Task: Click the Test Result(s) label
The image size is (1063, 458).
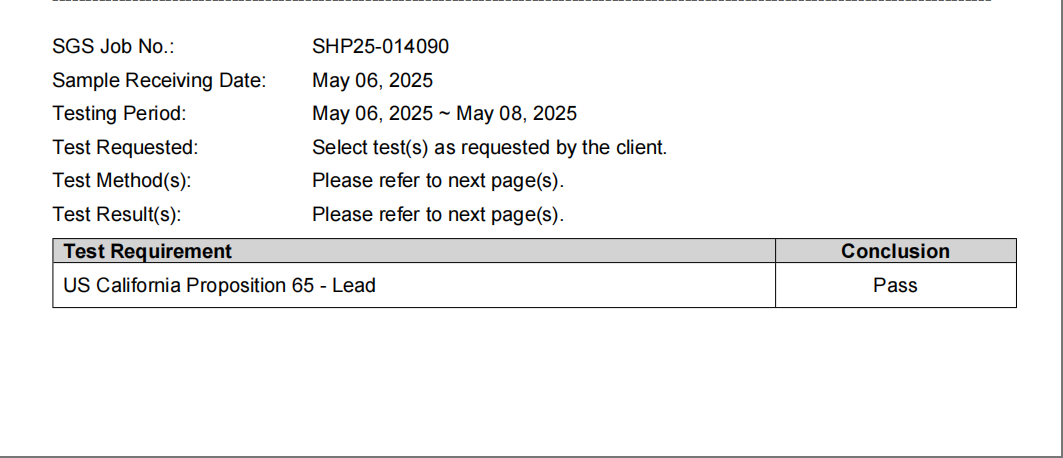Action: point(117,214)
